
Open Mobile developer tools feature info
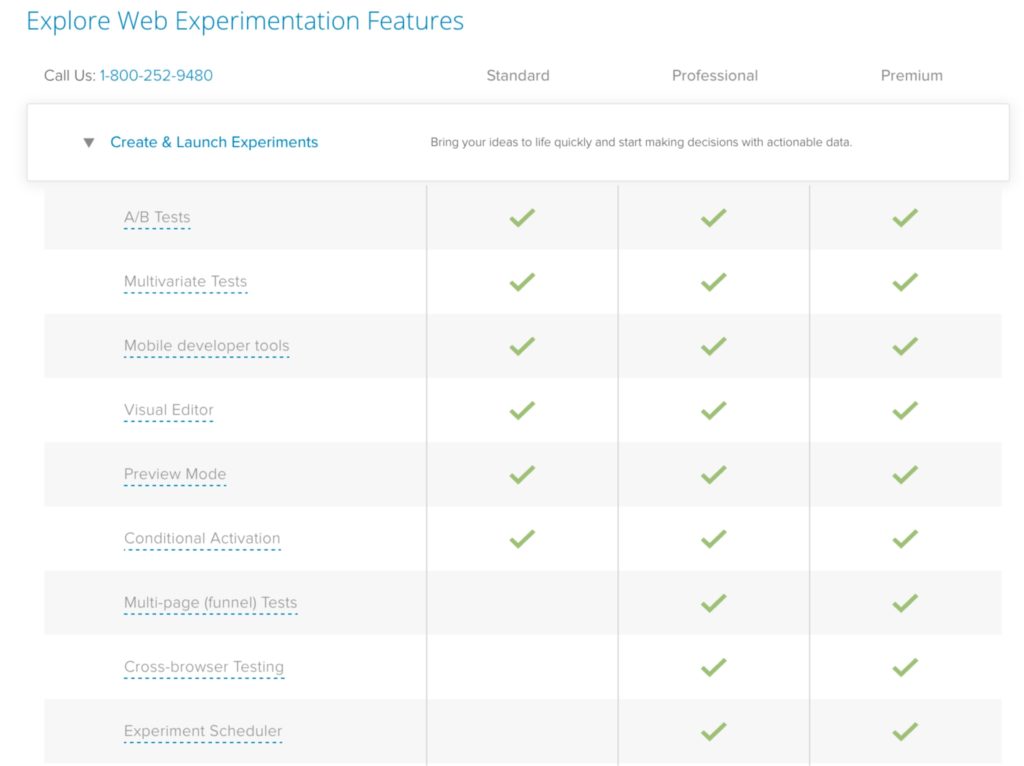(x=206, y=346)
